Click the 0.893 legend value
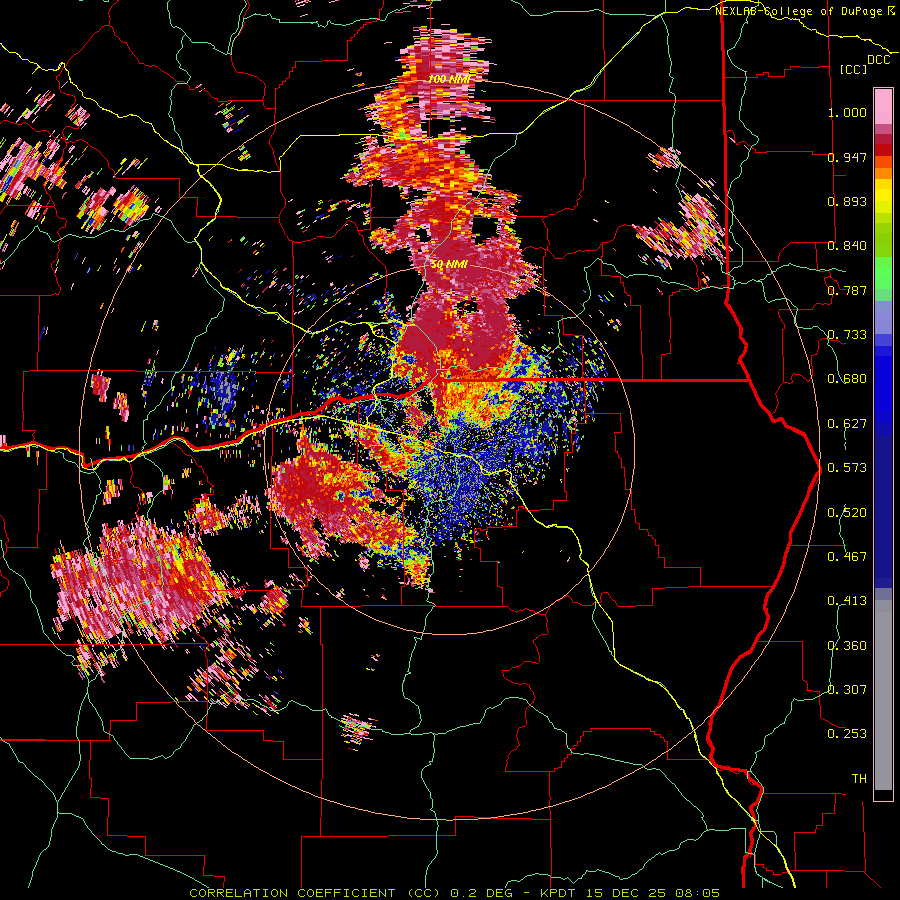The image size is (900, 900). point(847,201)
